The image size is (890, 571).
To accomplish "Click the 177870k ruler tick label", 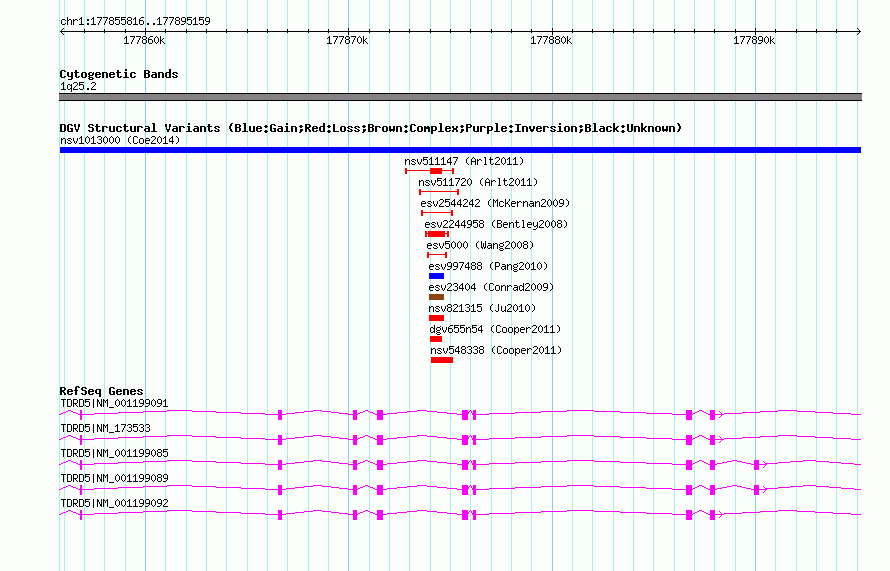I will (347, 40).
